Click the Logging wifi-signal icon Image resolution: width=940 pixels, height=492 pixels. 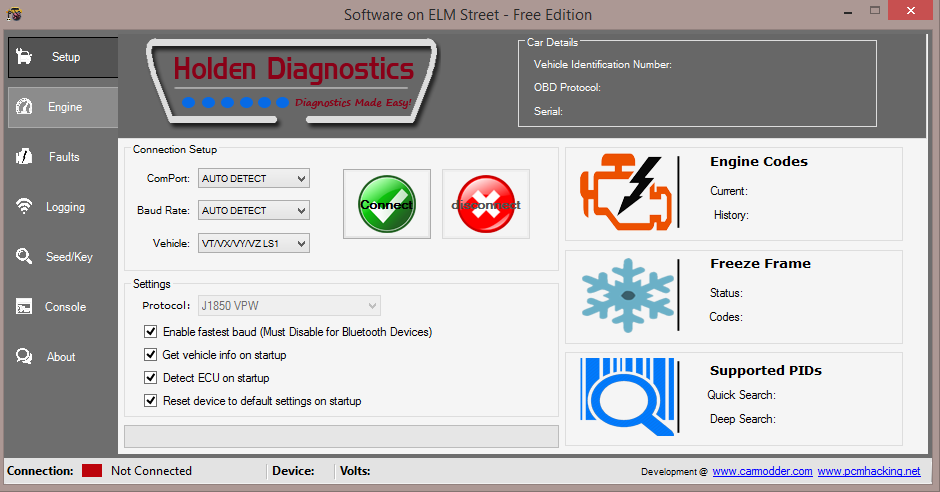pyautogui.click(x=24, y=206)
